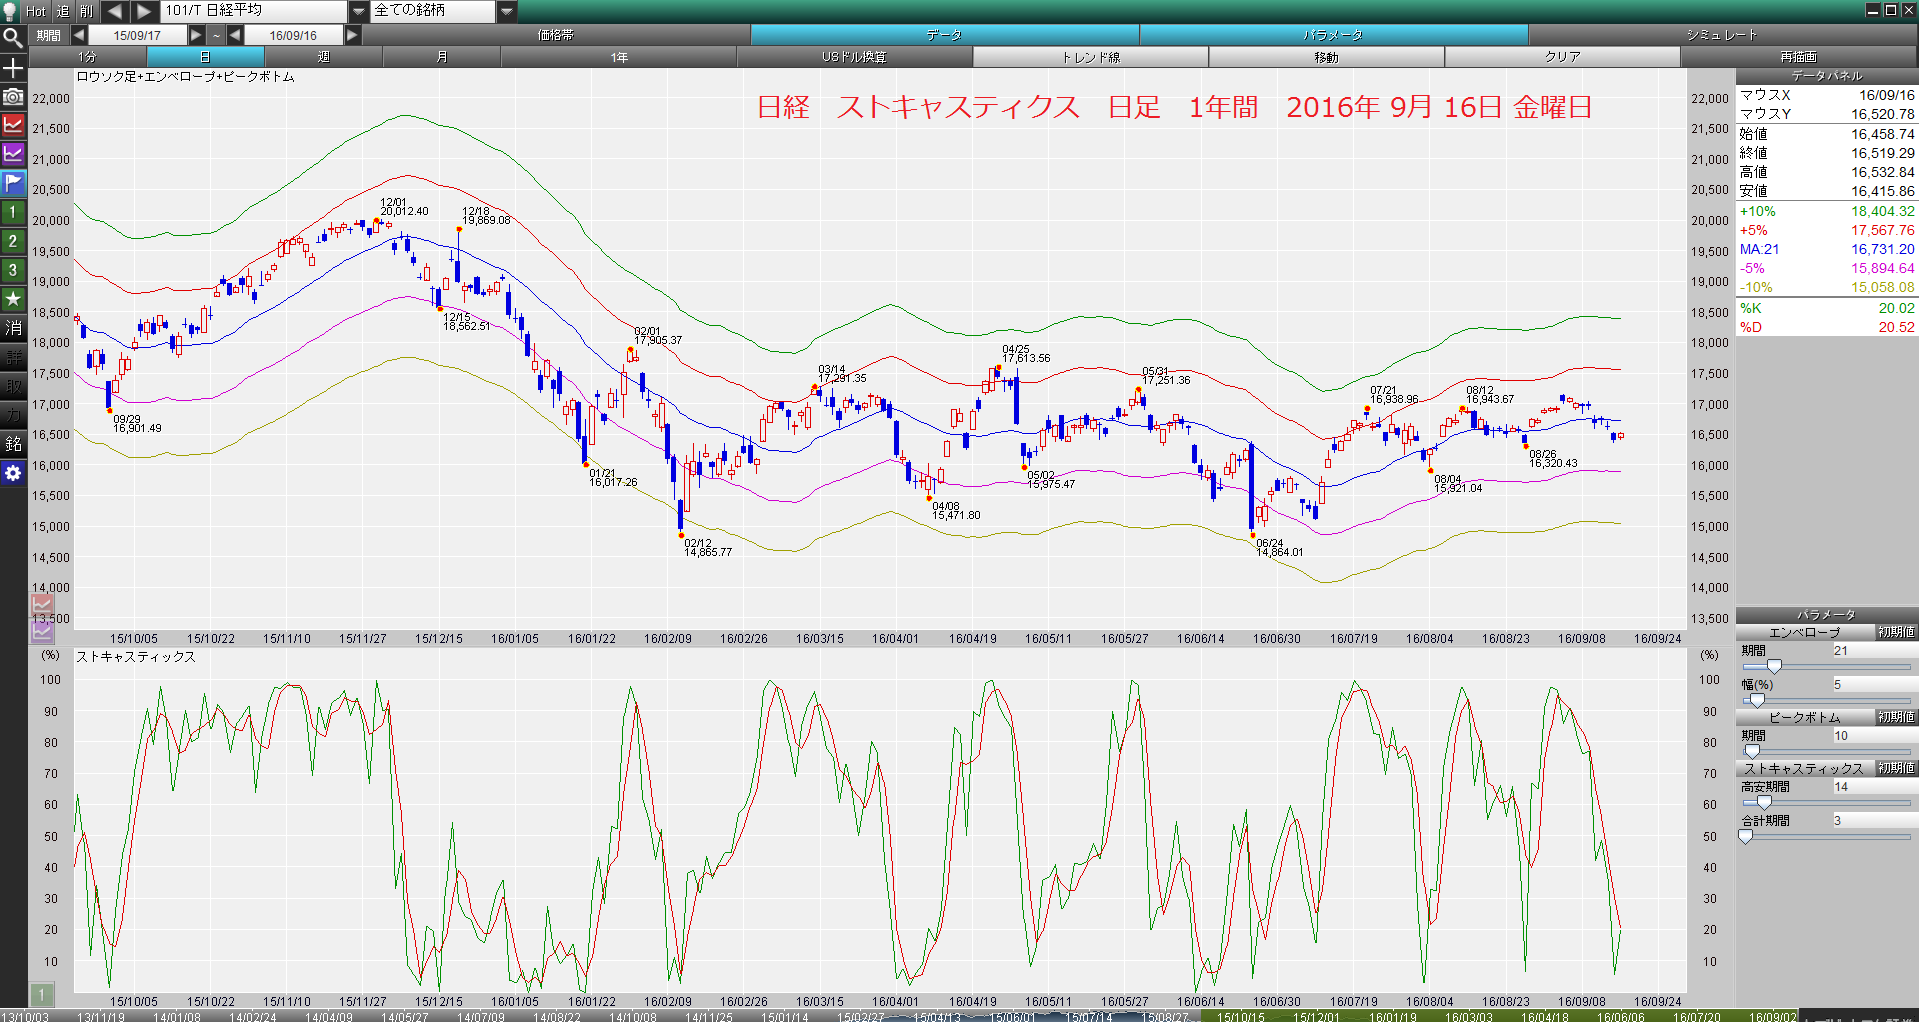Click the 消 sidebar button
Screen dimensions: 1919x1022
[13, 328]
